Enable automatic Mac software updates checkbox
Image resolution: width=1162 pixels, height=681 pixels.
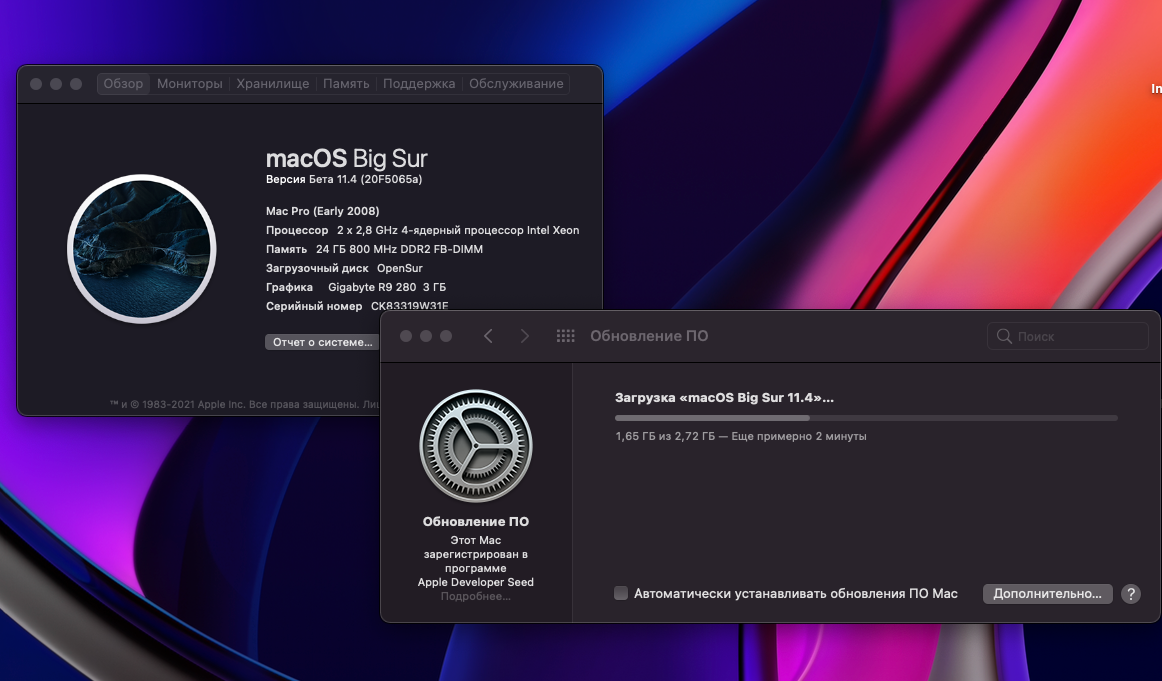point(621,593)
